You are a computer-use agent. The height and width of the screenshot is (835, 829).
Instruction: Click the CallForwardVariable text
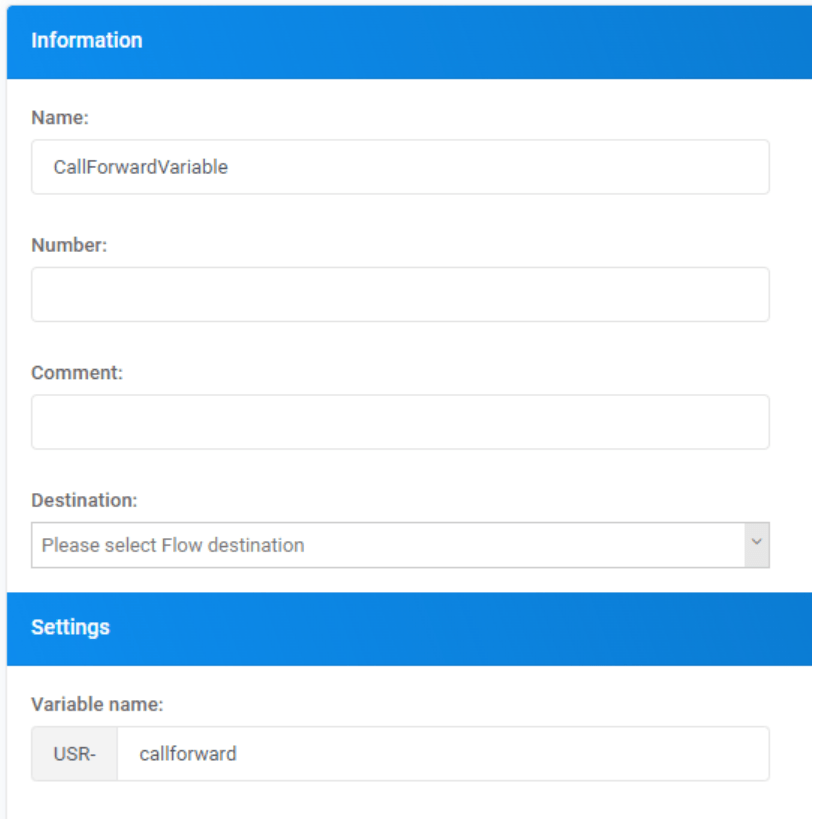(141, 167)
